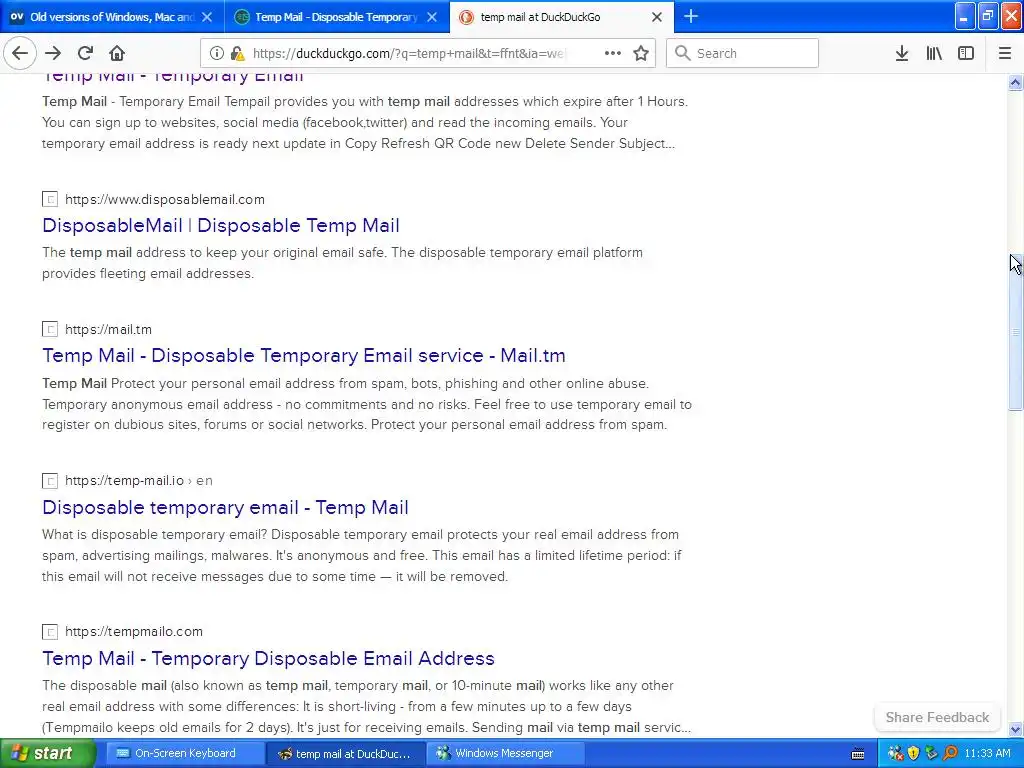The image size is (1024, 768).
Task: Click the scrollbar down arrow
Action: 1015,729
